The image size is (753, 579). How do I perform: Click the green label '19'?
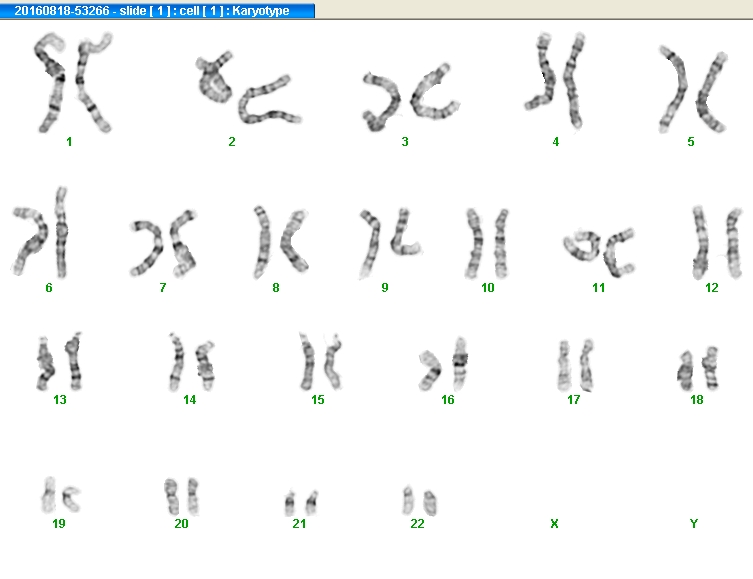tap(59, 523)
